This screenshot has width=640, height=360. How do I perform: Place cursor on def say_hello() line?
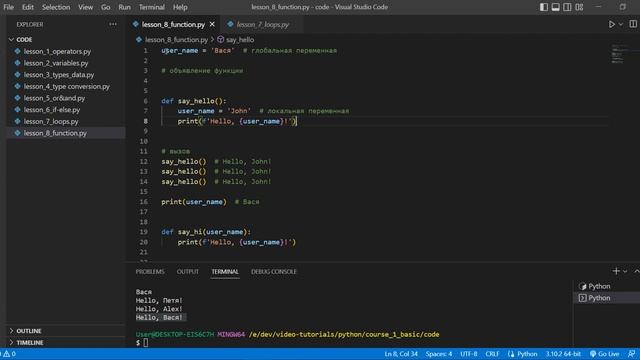point(193,101)
